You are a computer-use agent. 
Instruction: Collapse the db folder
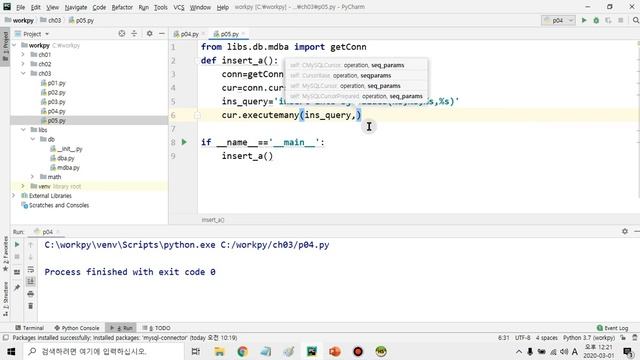pos(33,139)
